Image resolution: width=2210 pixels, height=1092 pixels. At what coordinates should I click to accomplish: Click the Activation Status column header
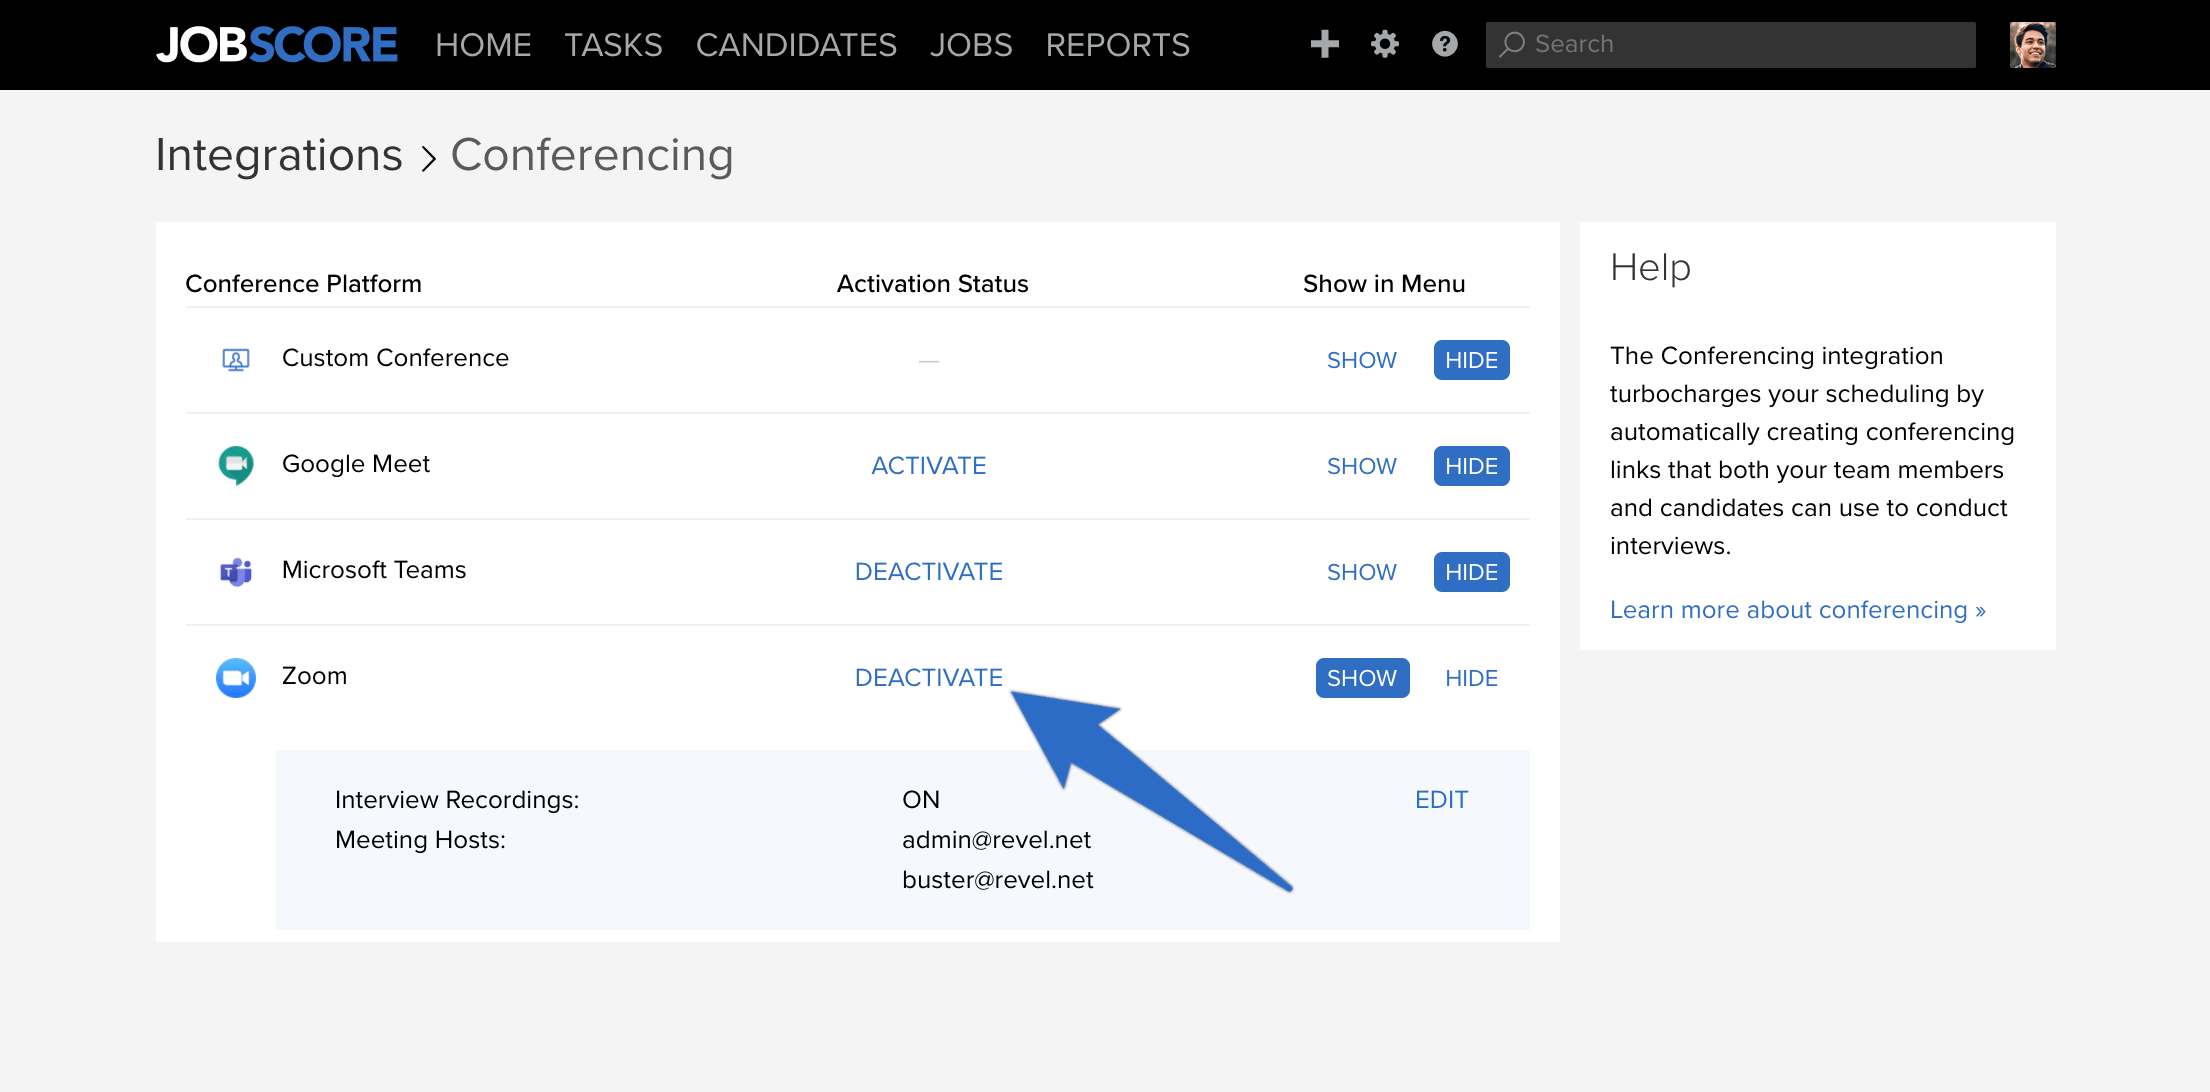932,284
